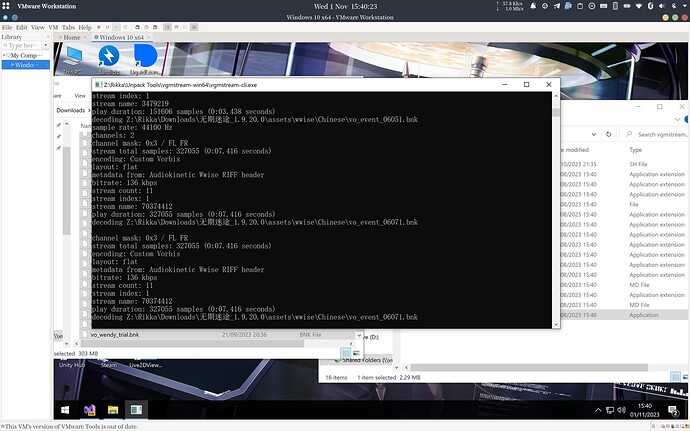Click the refresh button in vgmstream Explorer

point(609,134)
